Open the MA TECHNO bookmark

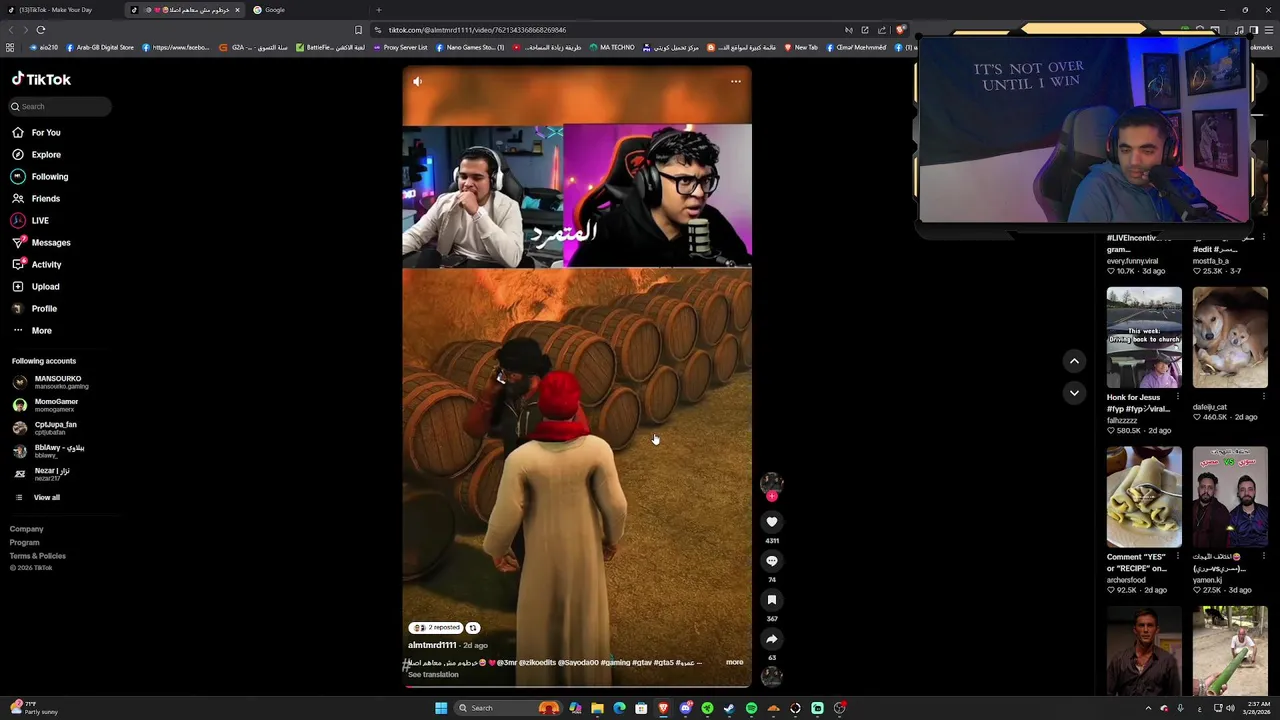(x=612, y=47)
